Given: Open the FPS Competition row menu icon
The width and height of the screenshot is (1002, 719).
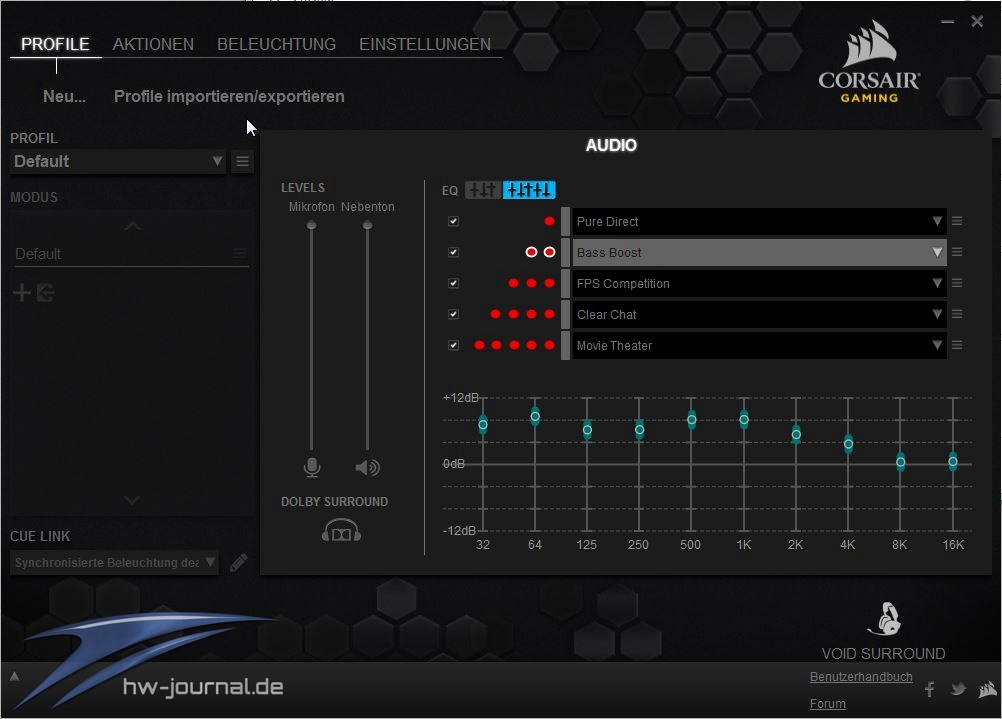Looking at the screenshot, I should 957,282.
